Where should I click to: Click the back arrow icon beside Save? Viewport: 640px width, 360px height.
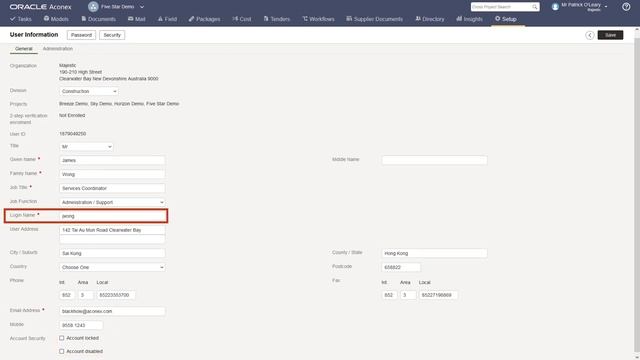[589, 35]
